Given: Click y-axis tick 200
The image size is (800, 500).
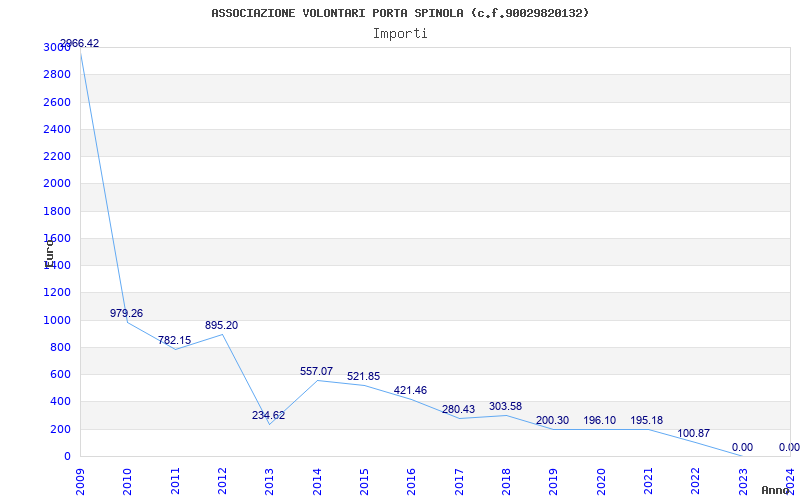Looking at the screenshot, I should [x=60, y=429].
